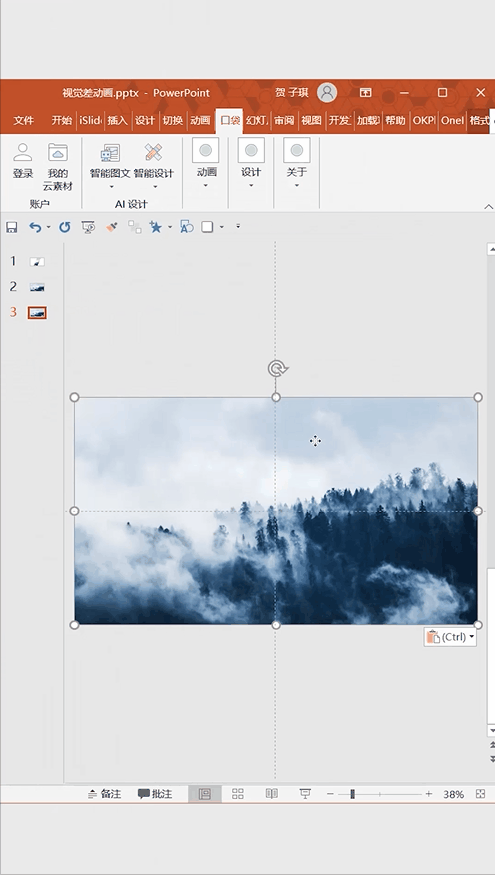Click the Undo arrow icon
The width and height of the screenshot is (495, 875).
point(35,227)
